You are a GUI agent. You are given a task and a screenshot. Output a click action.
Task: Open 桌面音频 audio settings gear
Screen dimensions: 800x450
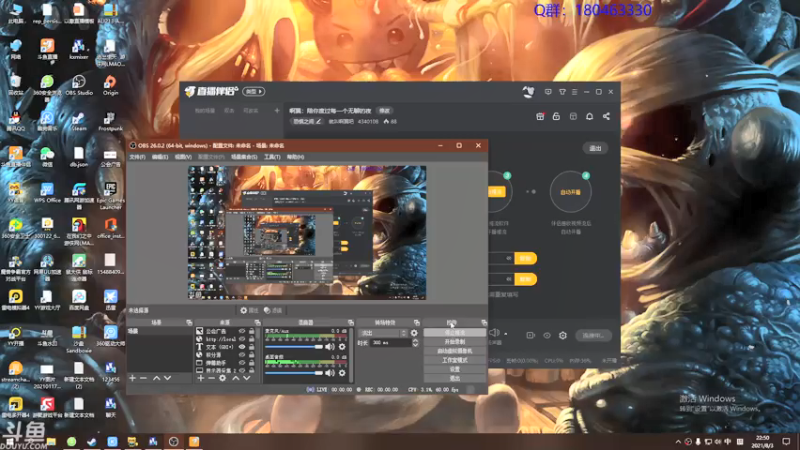[x=342, y=373]
